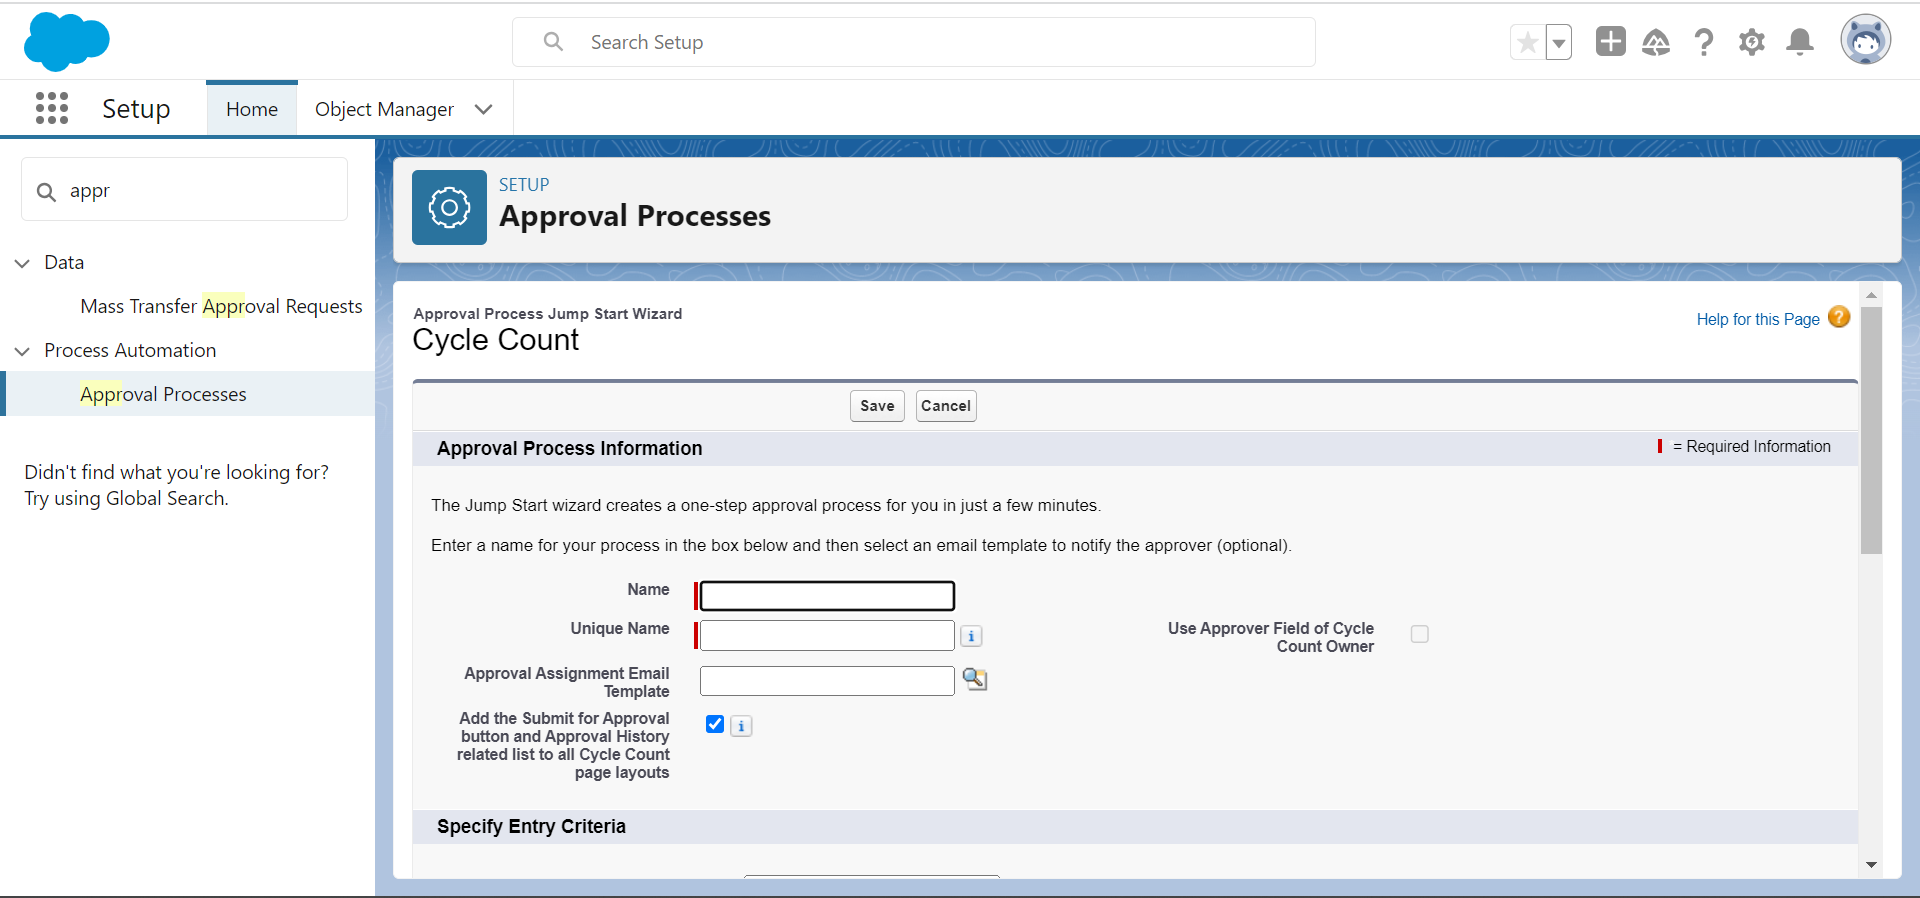Click into the Unique Name field

click(827, 635)
